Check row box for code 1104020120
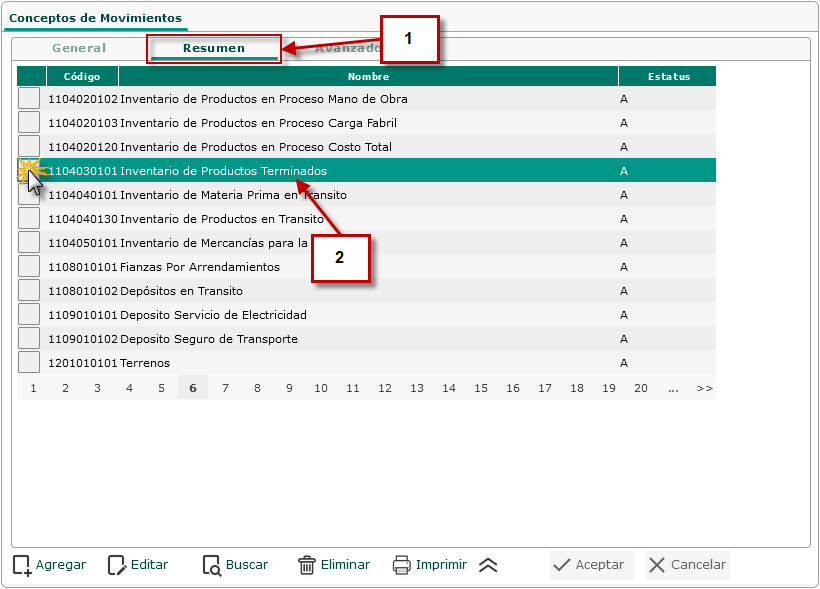 [x=29, y=146]
